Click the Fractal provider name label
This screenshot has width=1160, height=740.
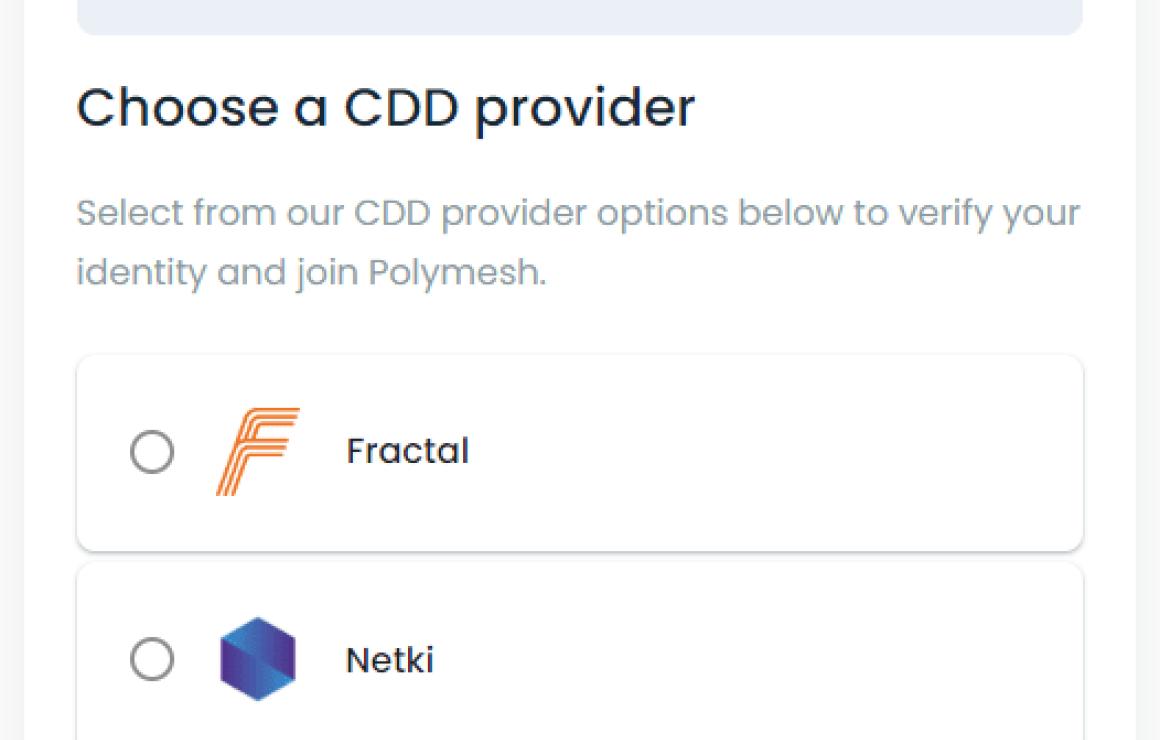(x=408, y=451)
